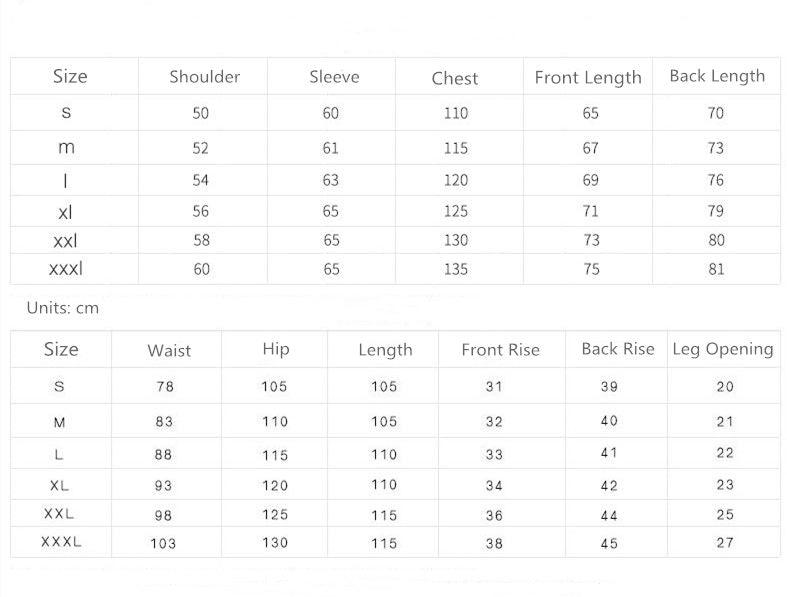The image size is (787, 597).
Task: Click hip value 130 in the bottom table
Action: 275,543
